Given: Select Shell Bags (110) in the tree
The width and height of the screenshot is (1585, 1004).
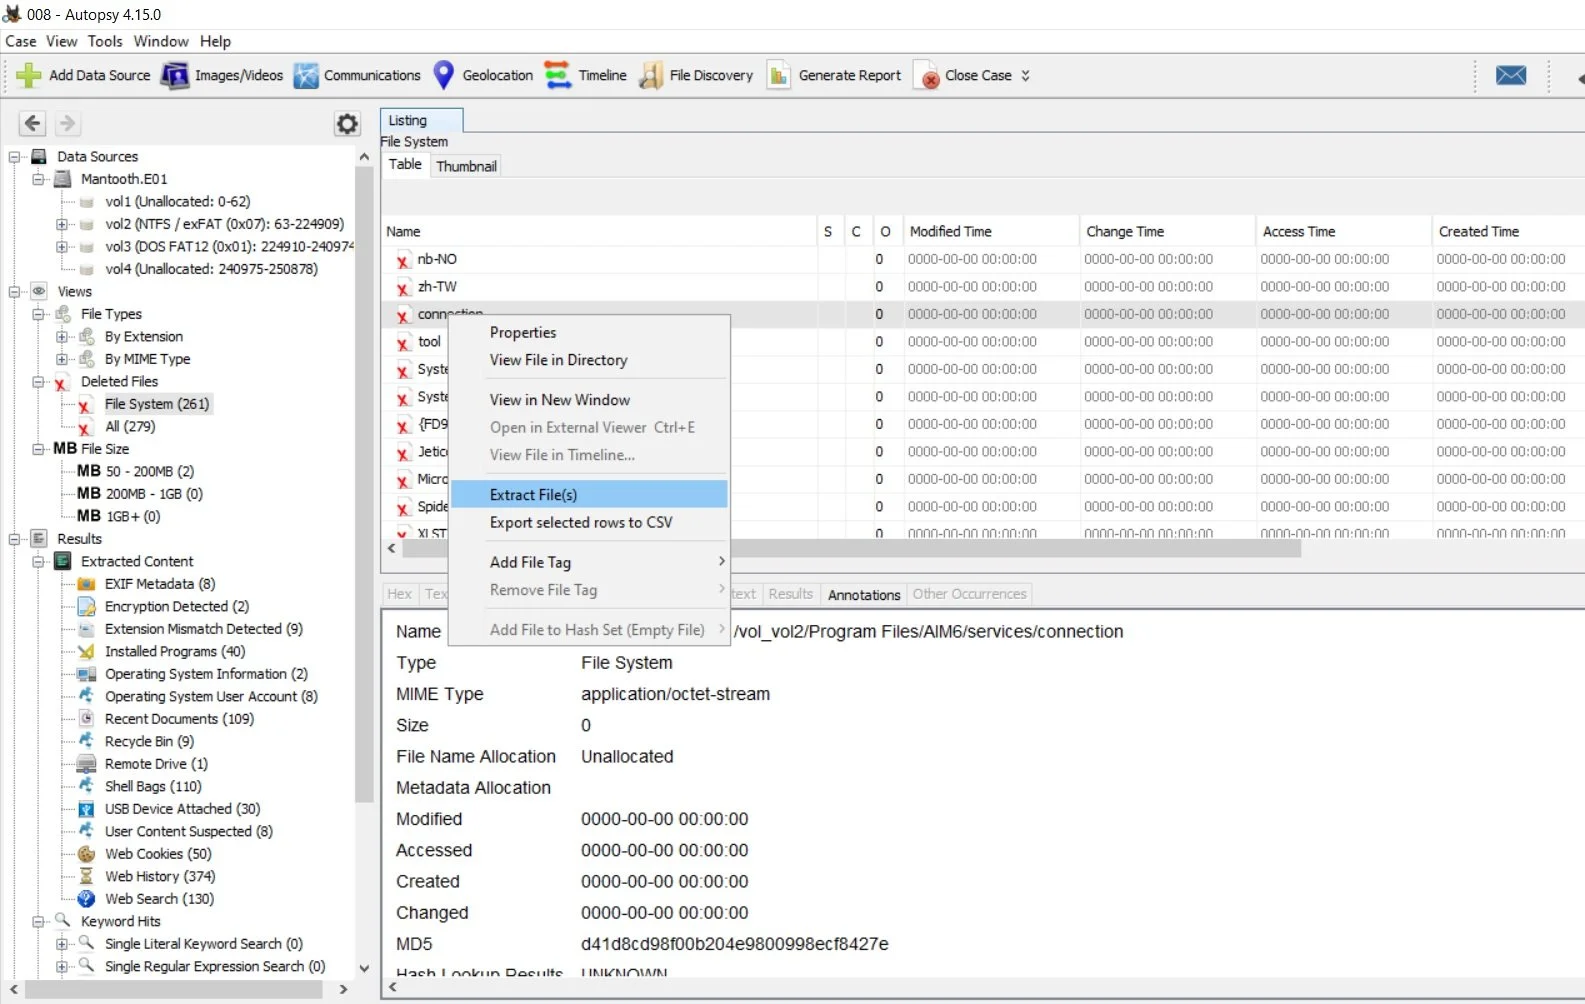Looking at the screenshot, I should 153,787.
